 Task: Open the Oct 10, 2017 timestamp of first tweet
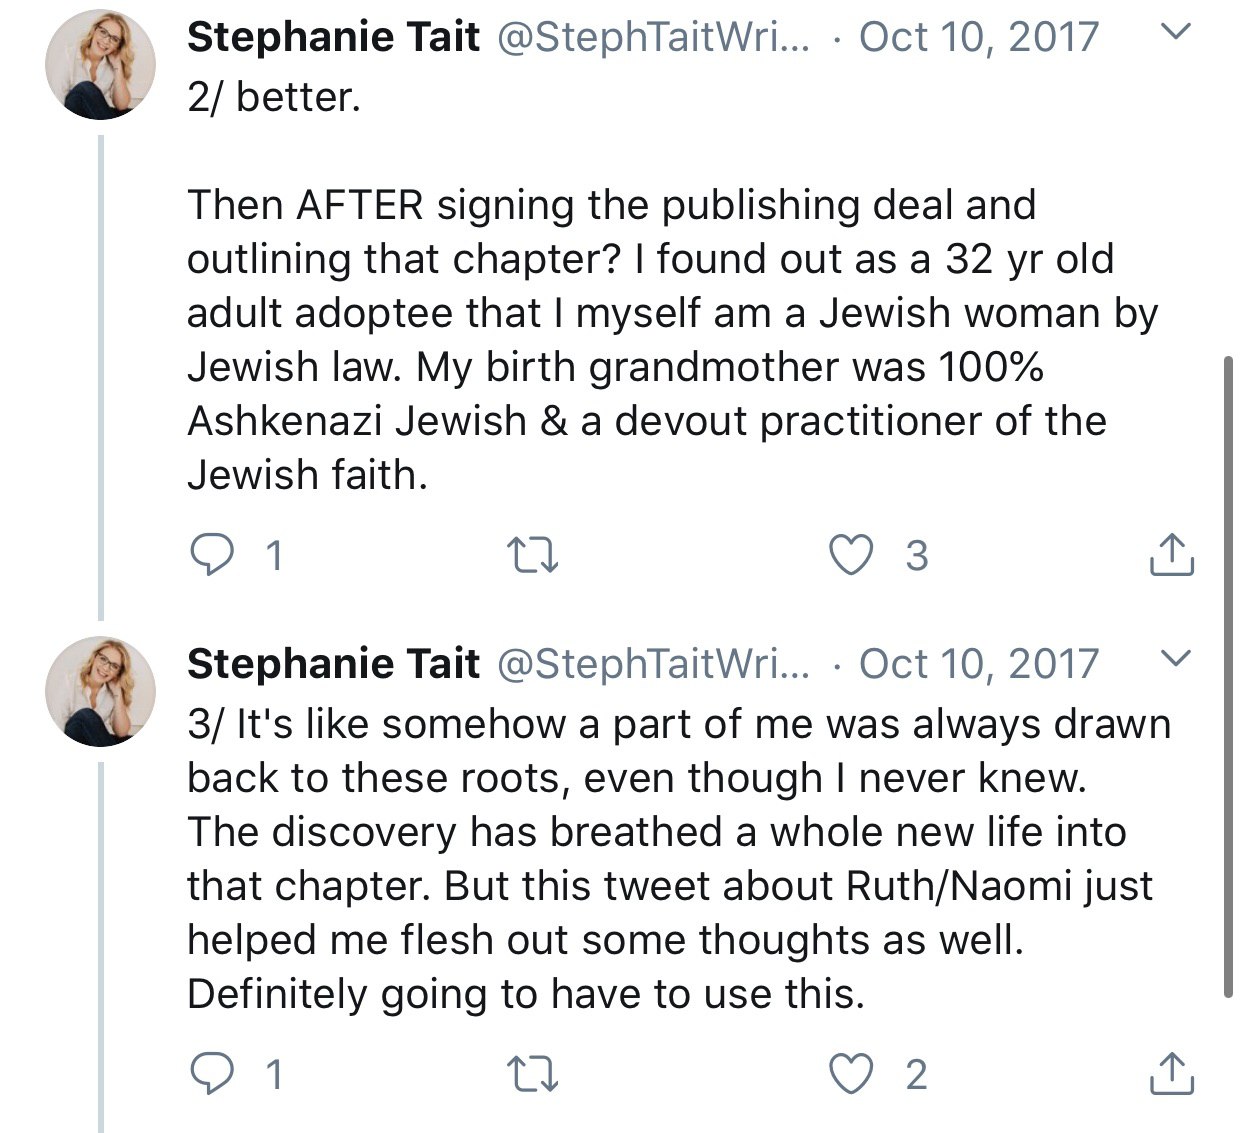coord(979,37)
